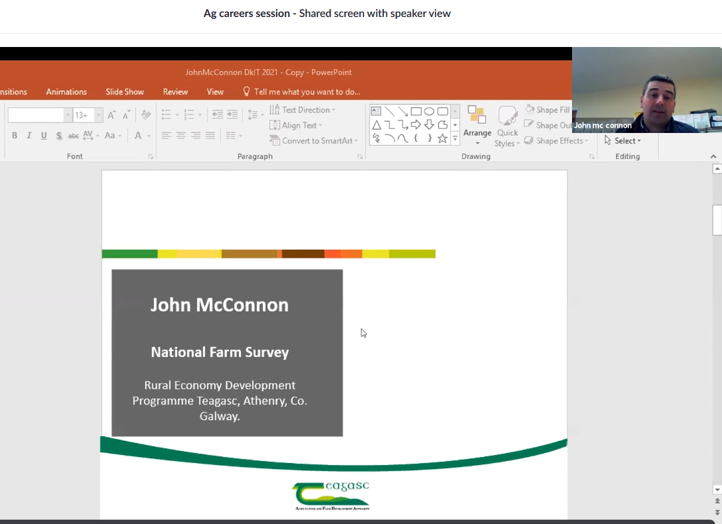Click Shape Fill button
Image resolution: width=722 pixels, height=524 pixels.
point(547,110)
